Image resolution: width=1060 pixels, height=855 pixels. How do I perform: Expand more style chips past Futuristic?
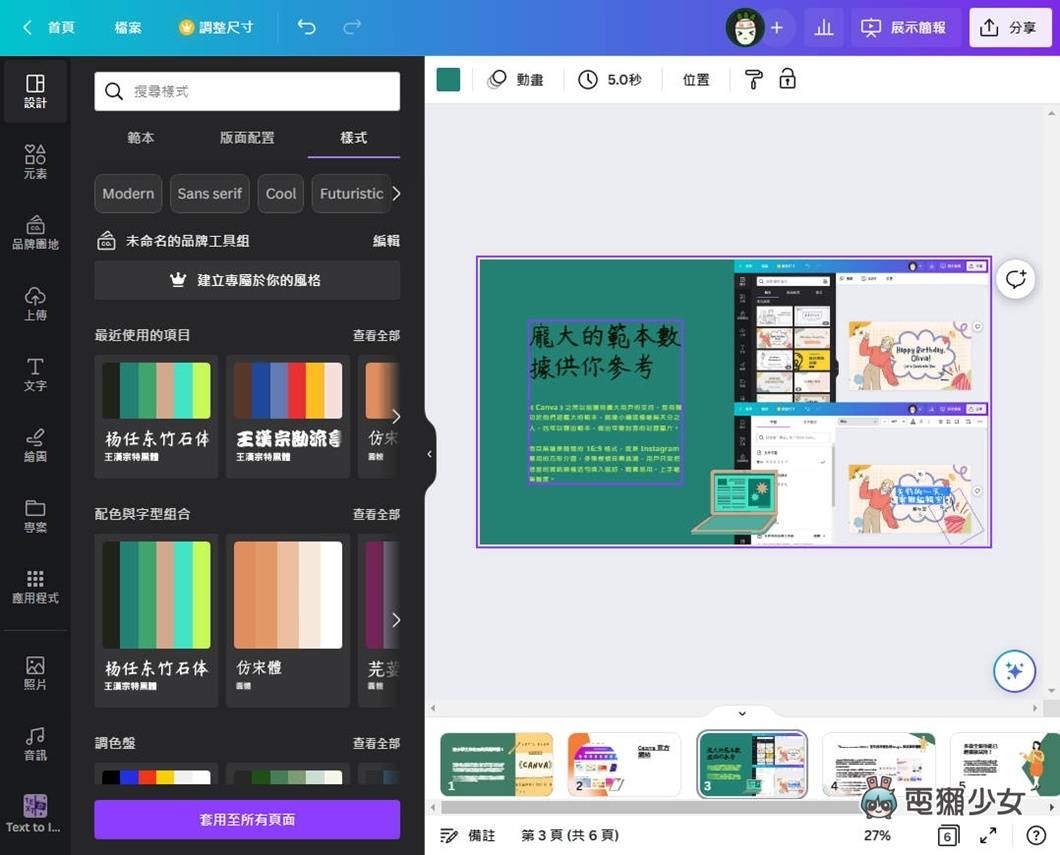(396, 193)
